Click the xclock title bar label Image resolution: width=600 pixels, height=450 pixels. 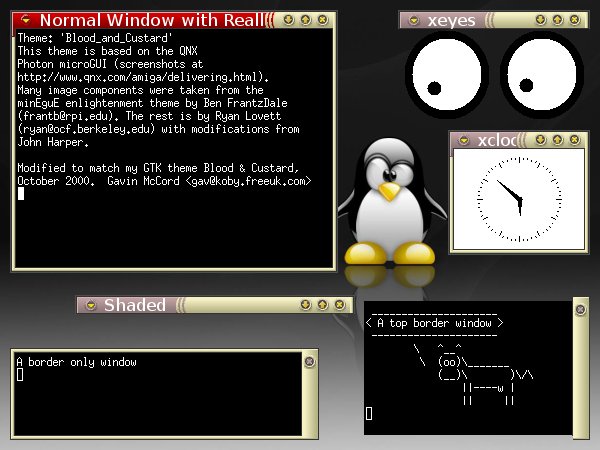(497, 140)
